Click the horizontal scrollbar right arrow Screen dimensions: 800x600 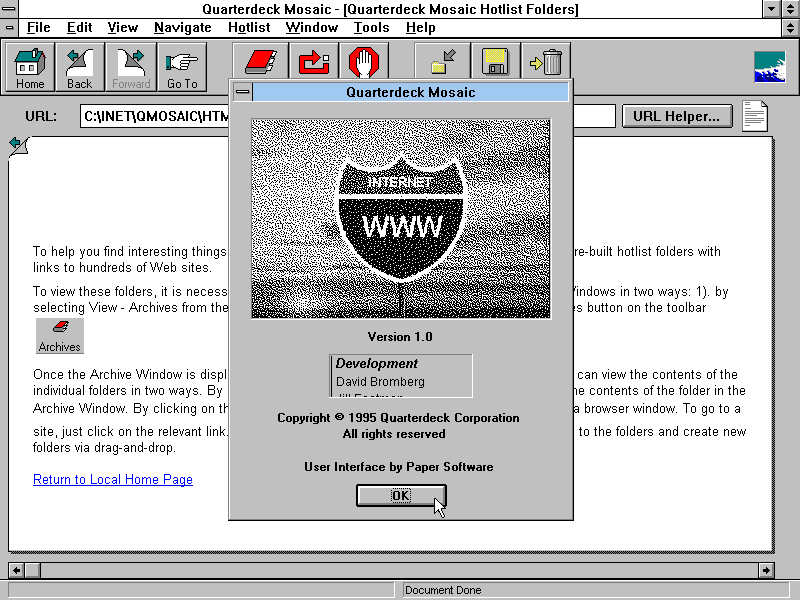tap(766, 570)
